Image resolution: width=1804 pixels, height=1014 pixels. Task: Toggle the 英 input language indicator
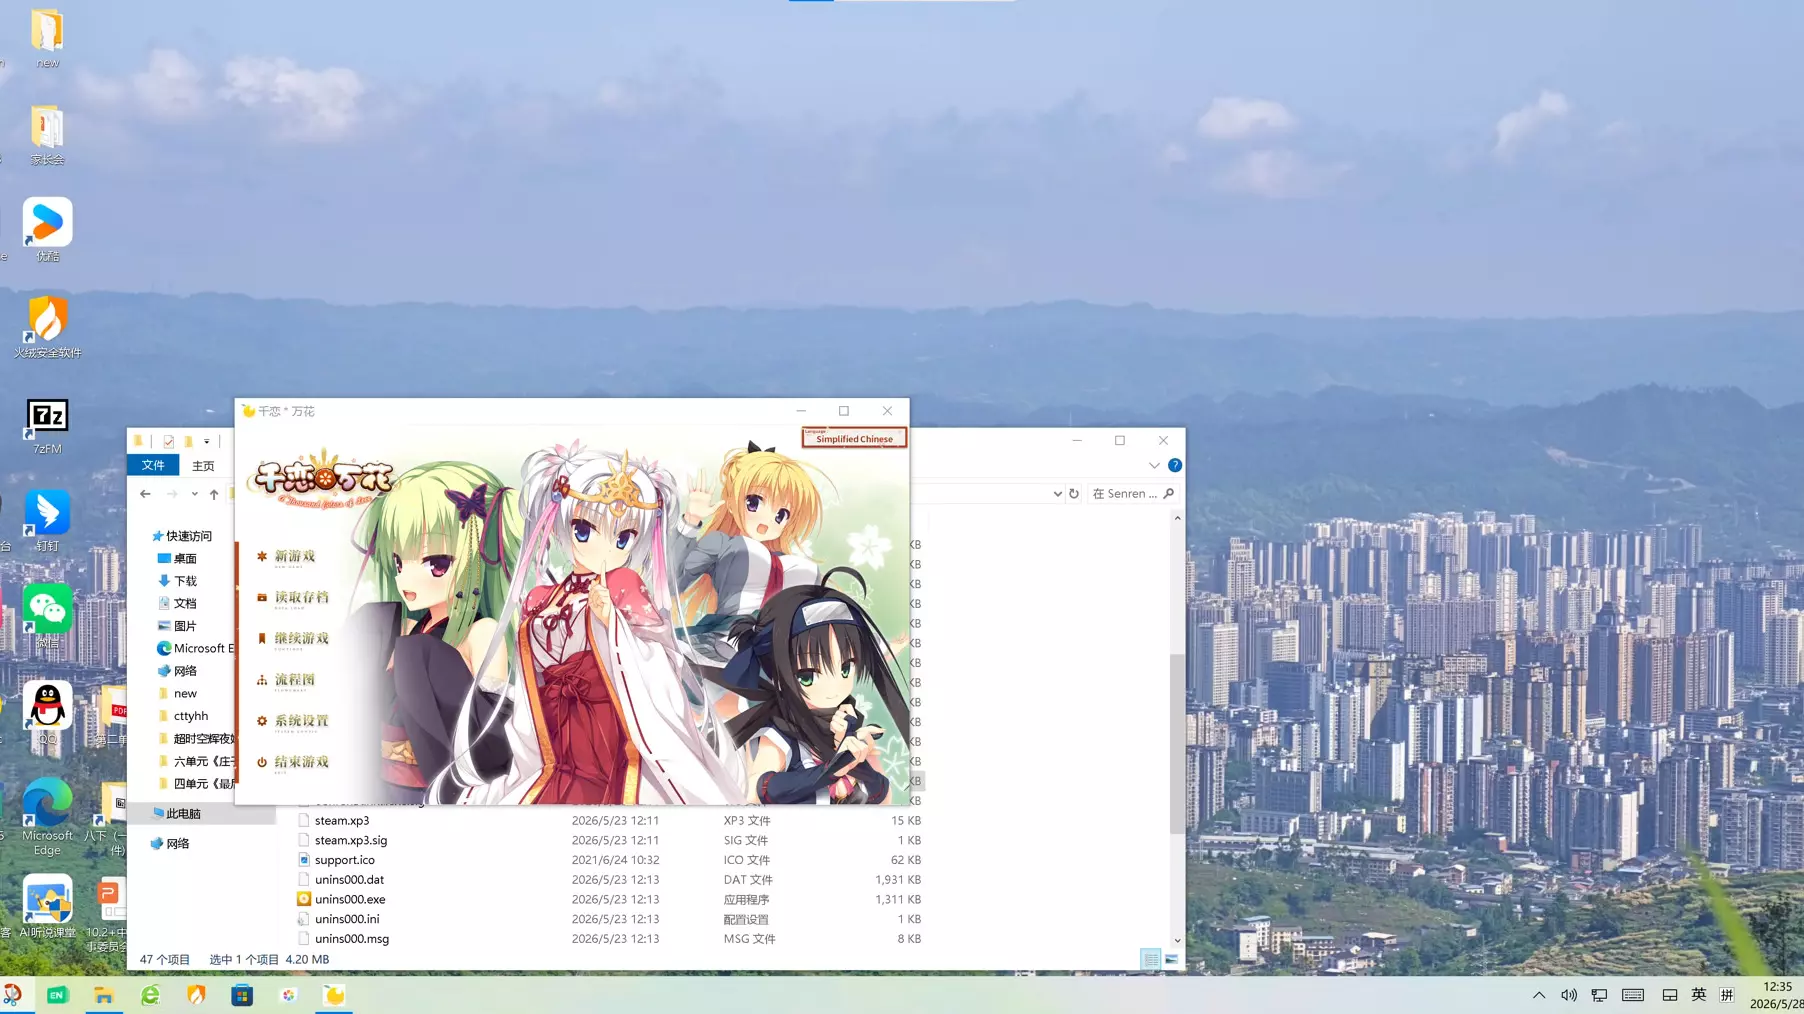pos(1699,995)
